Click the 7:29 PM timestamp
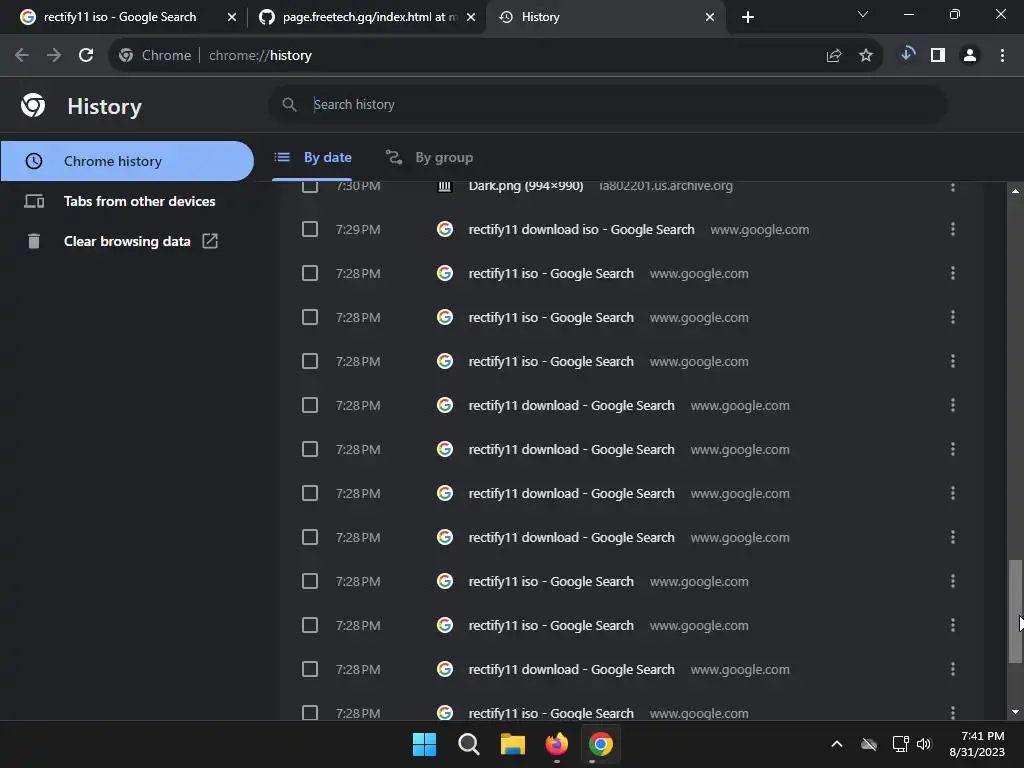Image resolution: width=1024 pixels, height=768 pixels. point(358,229)
